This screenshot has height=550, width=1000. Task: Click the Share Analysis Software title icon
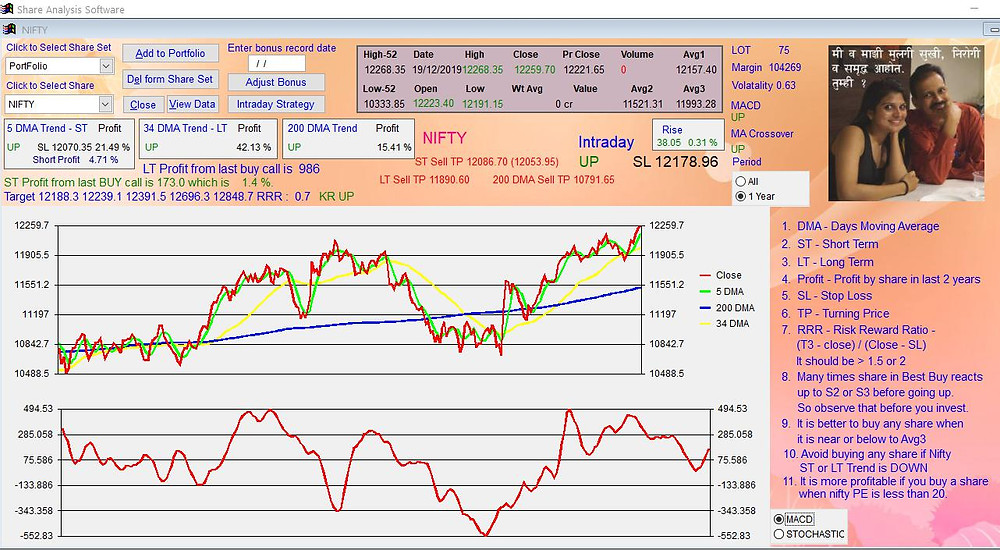6,9
